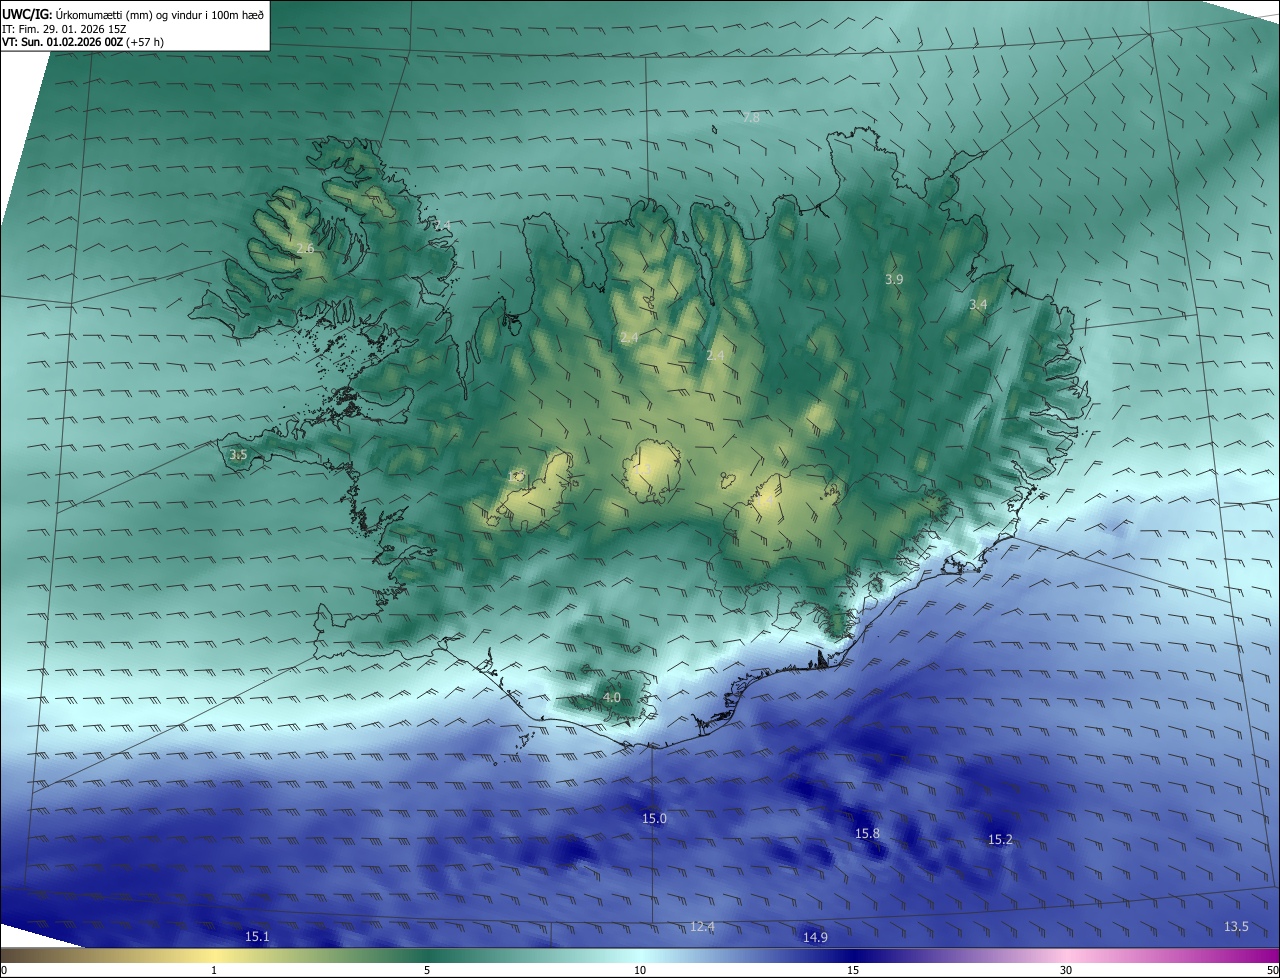Click the 15.1 value label near the colorbar
Viewport: 1280px width, 978px height.
click(257, 936)
